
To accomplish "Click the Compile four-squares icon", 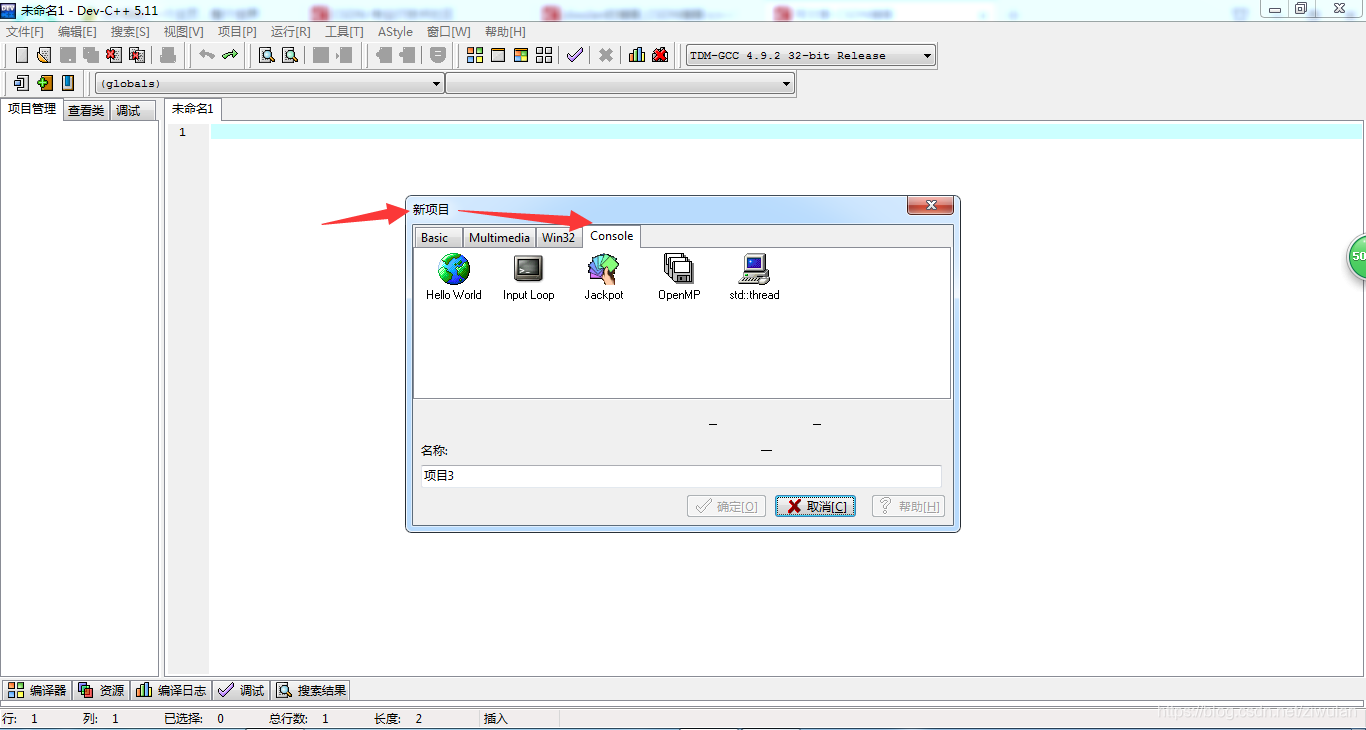I will pyautogui.click(x=475, y=55).
